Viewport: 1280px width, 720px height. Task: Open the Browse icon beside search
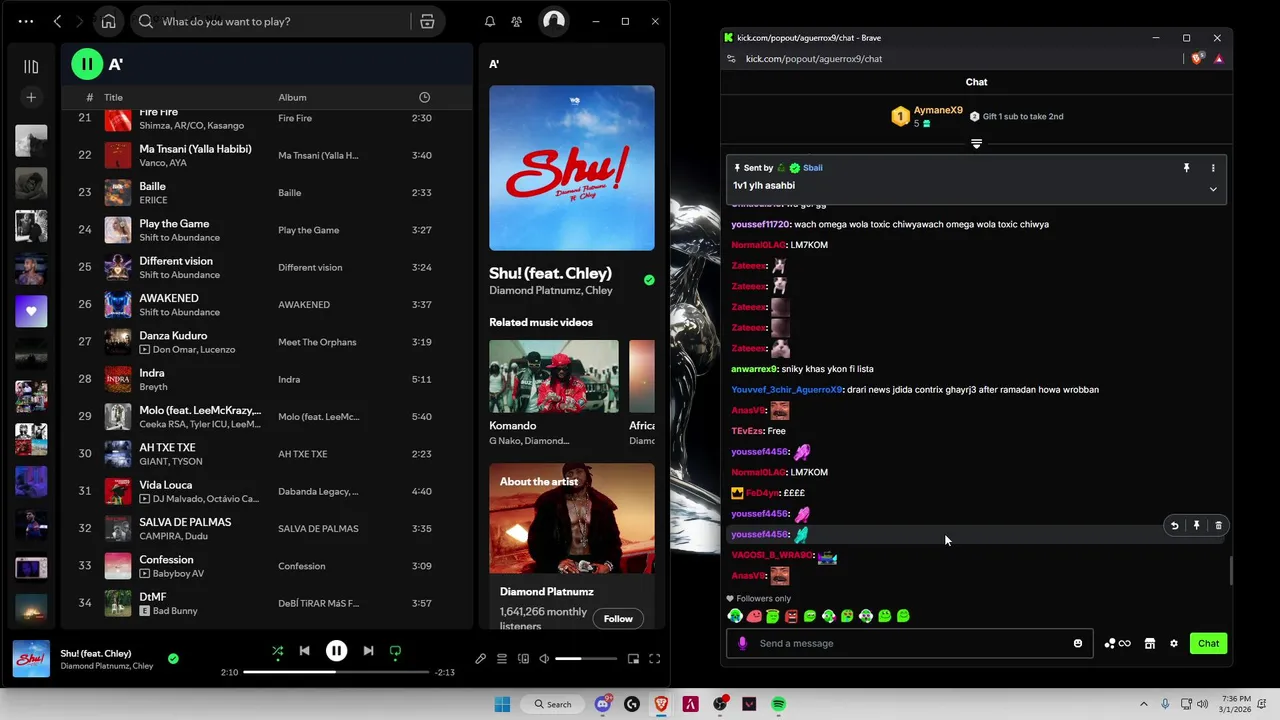427,21
